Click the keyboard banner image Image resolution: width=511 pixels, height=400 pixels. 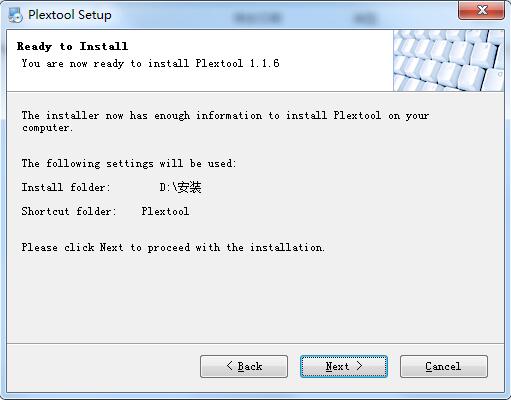448,60
